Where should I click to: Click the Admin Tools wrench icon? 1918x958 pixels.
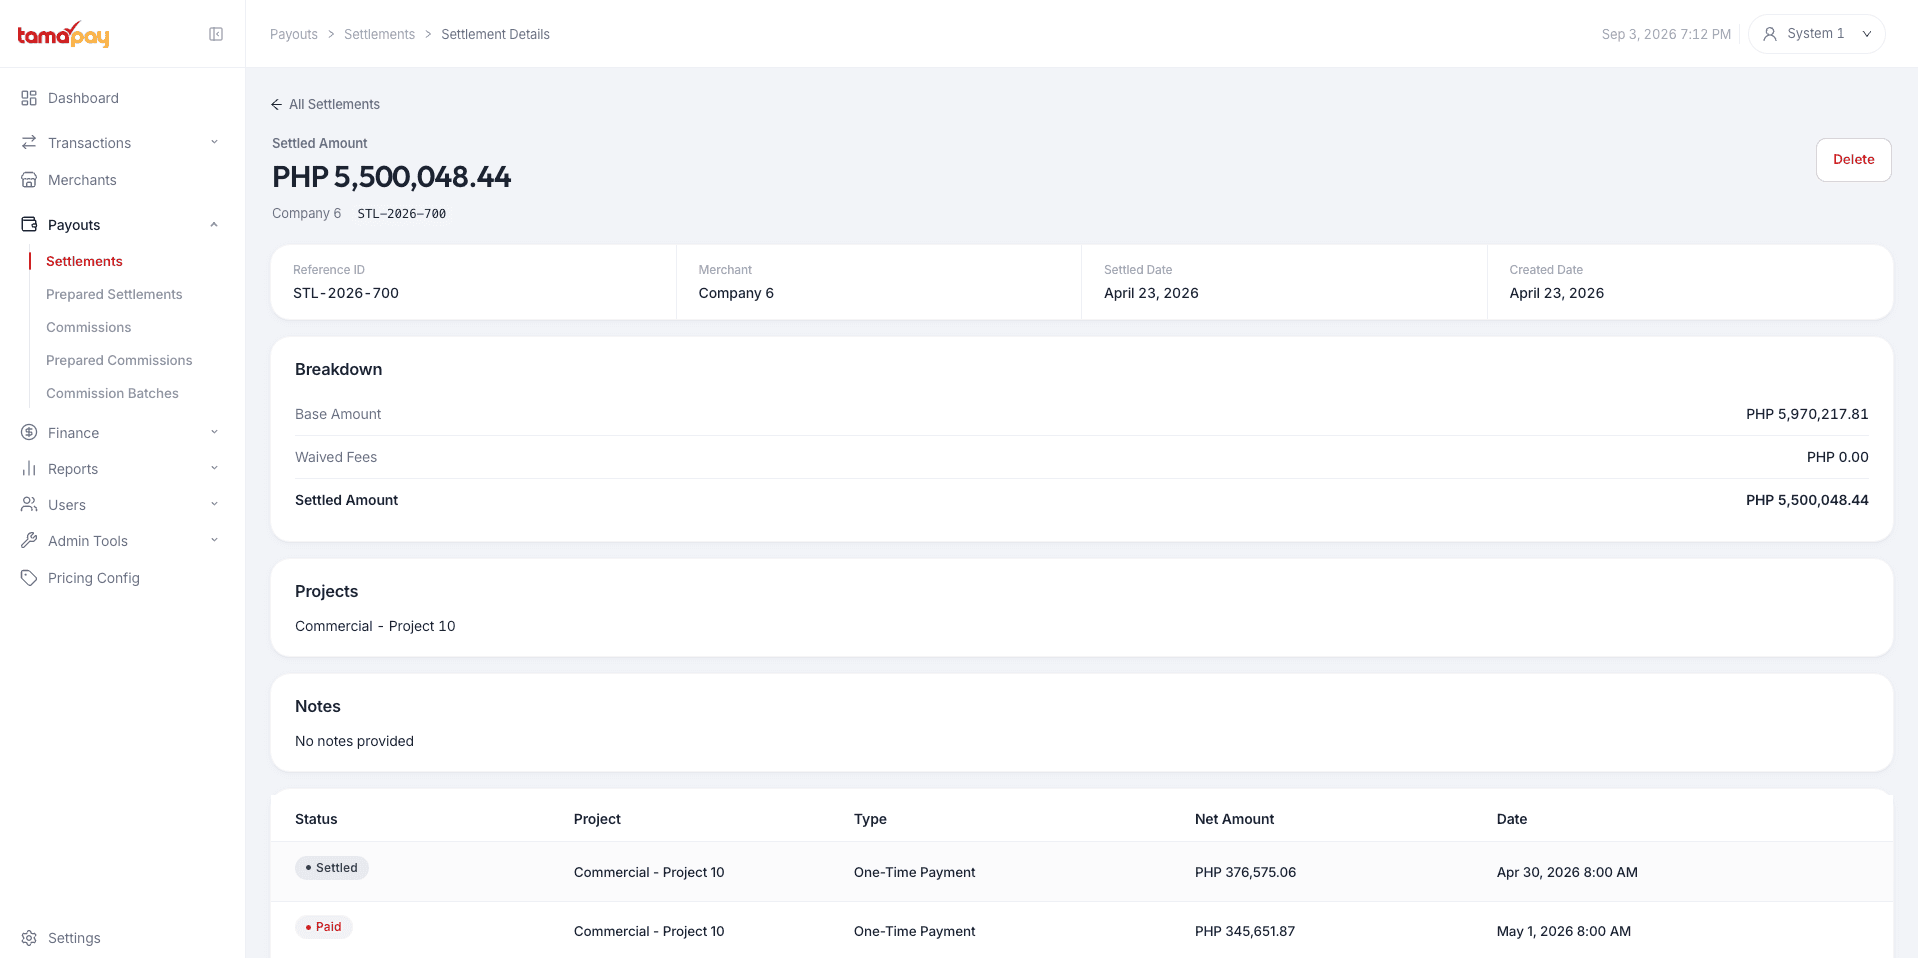click(29, 541)
